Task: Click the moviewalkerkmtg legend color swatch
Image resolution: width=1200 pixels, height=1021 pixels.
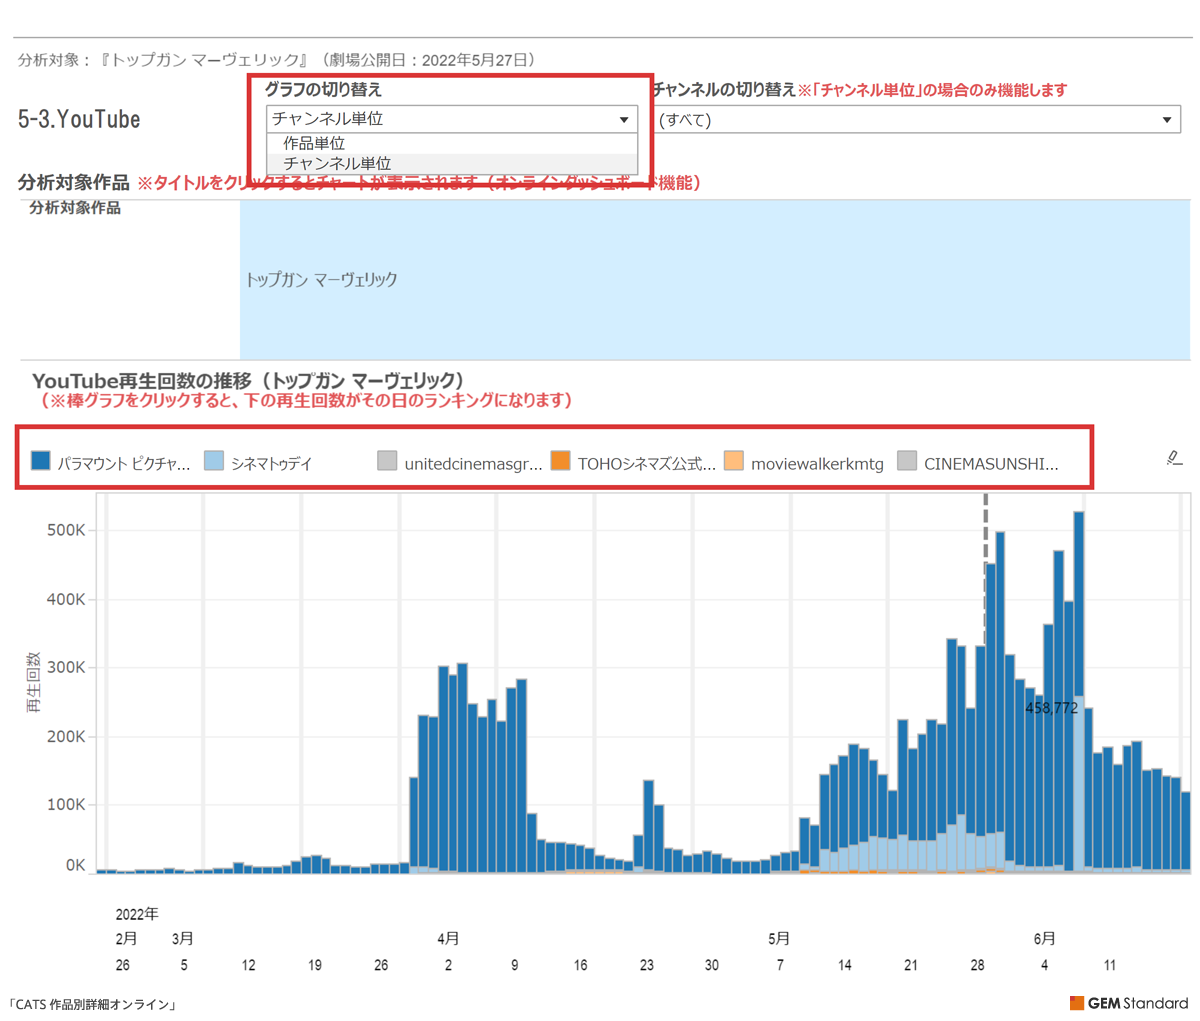Action: 734,460
